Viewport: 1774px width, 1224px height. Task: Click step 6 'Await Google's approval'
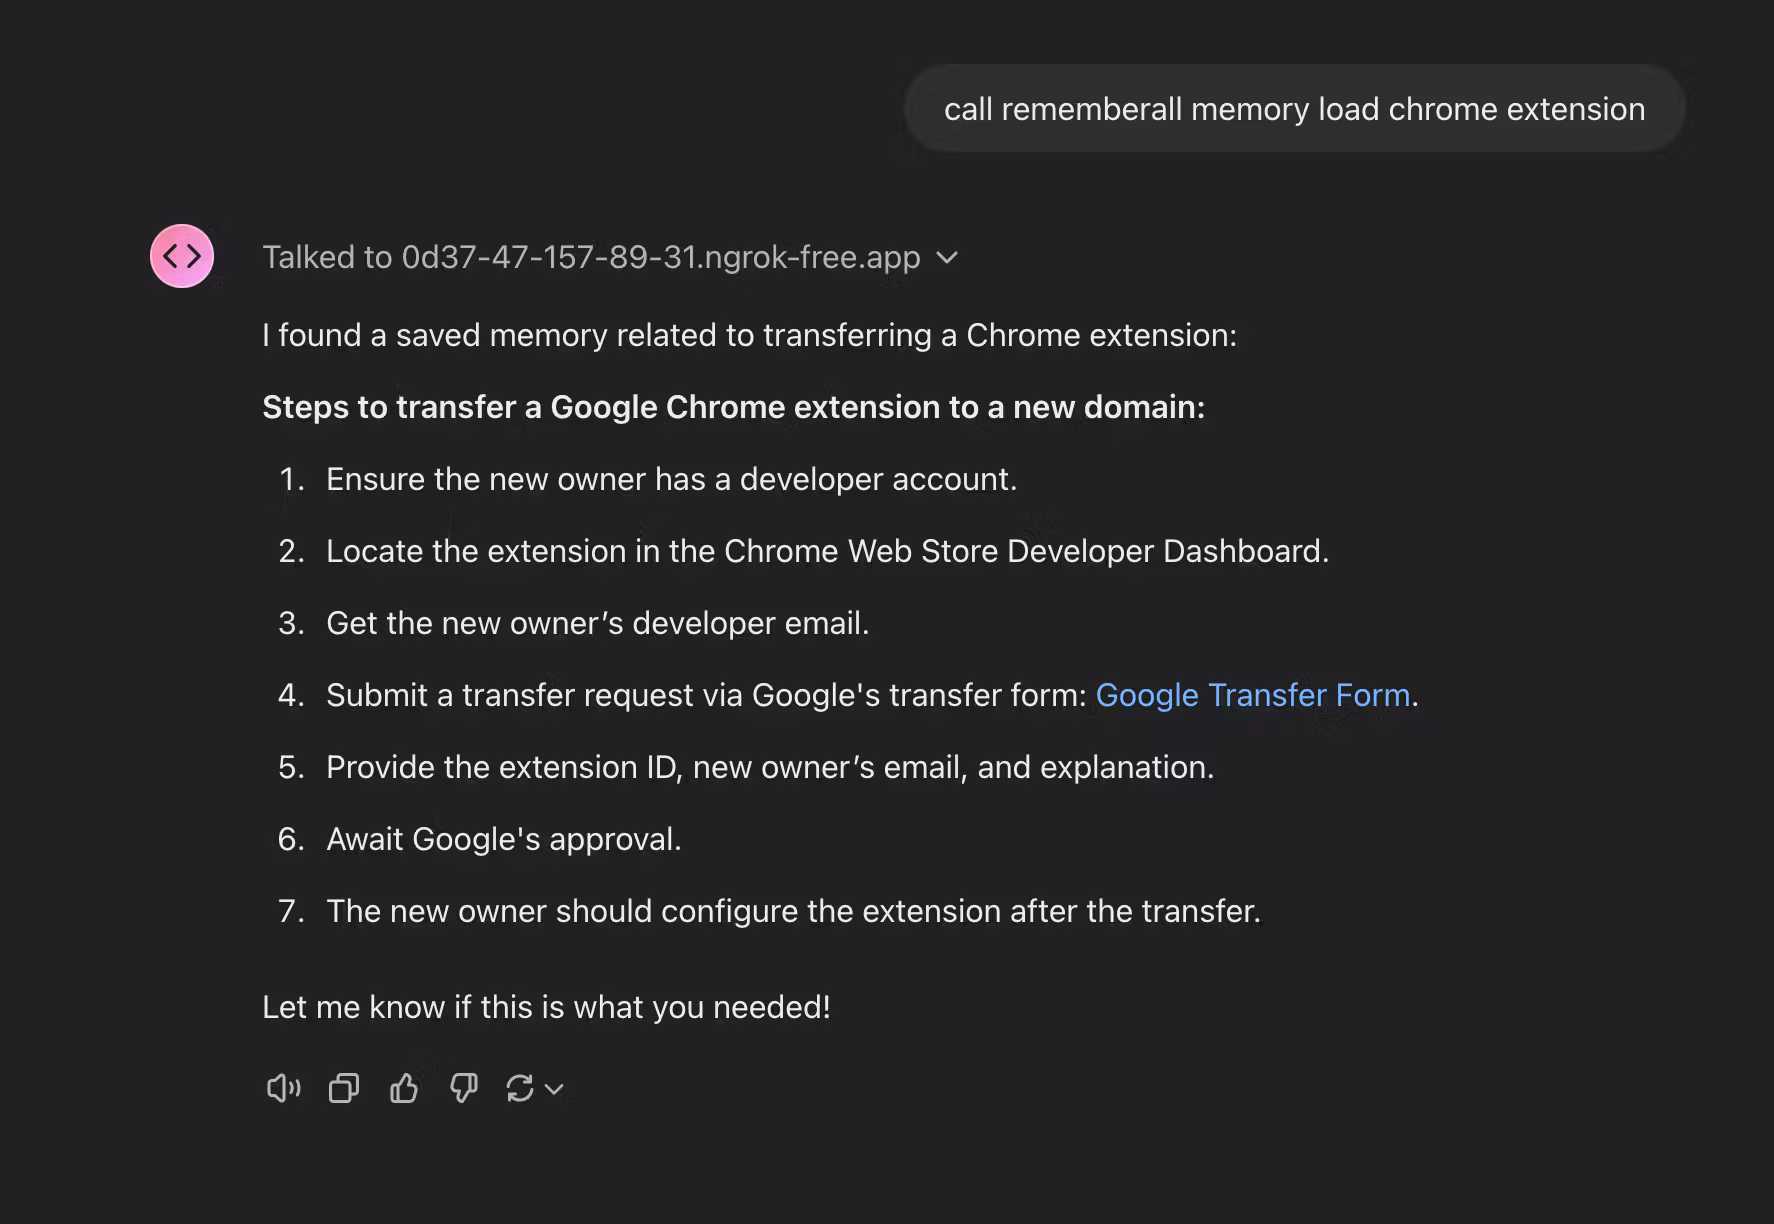click(x=503, y=839)
